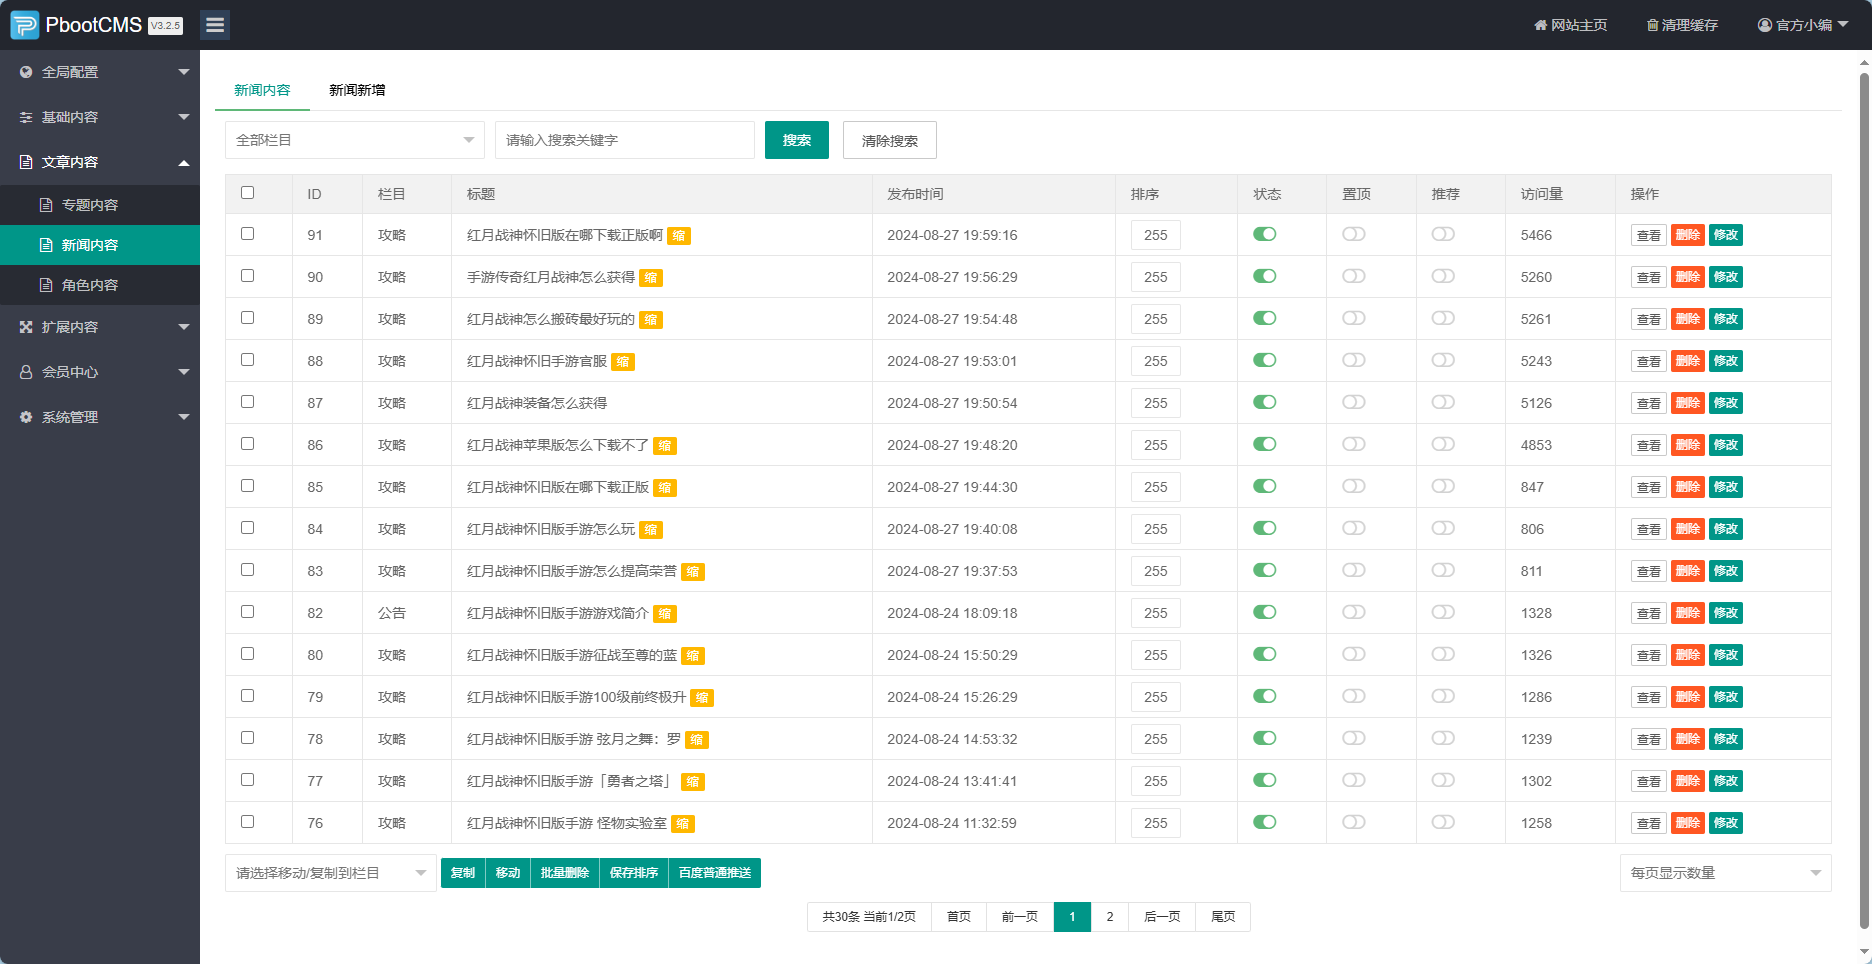Open 角色内容 in the sidebar
This screenshot has width=1872, height=964.
click(100, 285)
